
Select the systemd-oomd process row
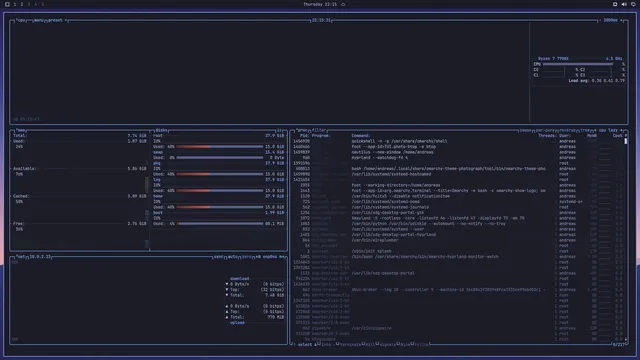[x=458, y=202]
